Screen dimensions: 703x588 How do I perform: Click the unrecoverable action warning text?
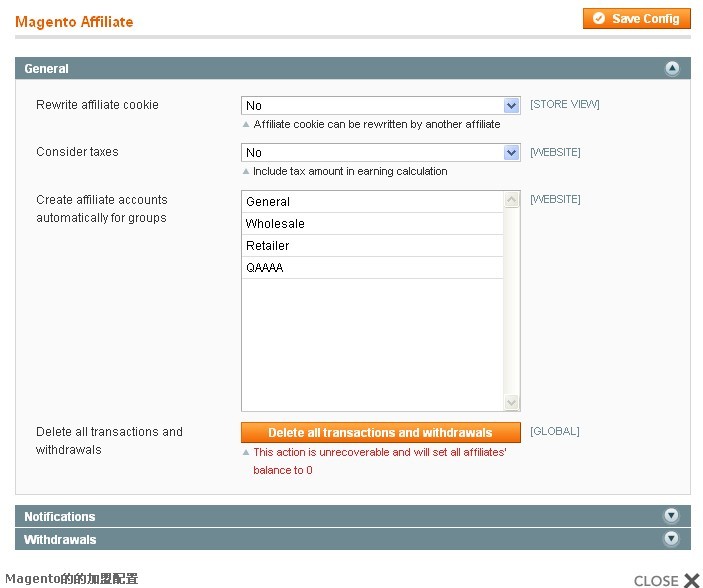point(380,461)
